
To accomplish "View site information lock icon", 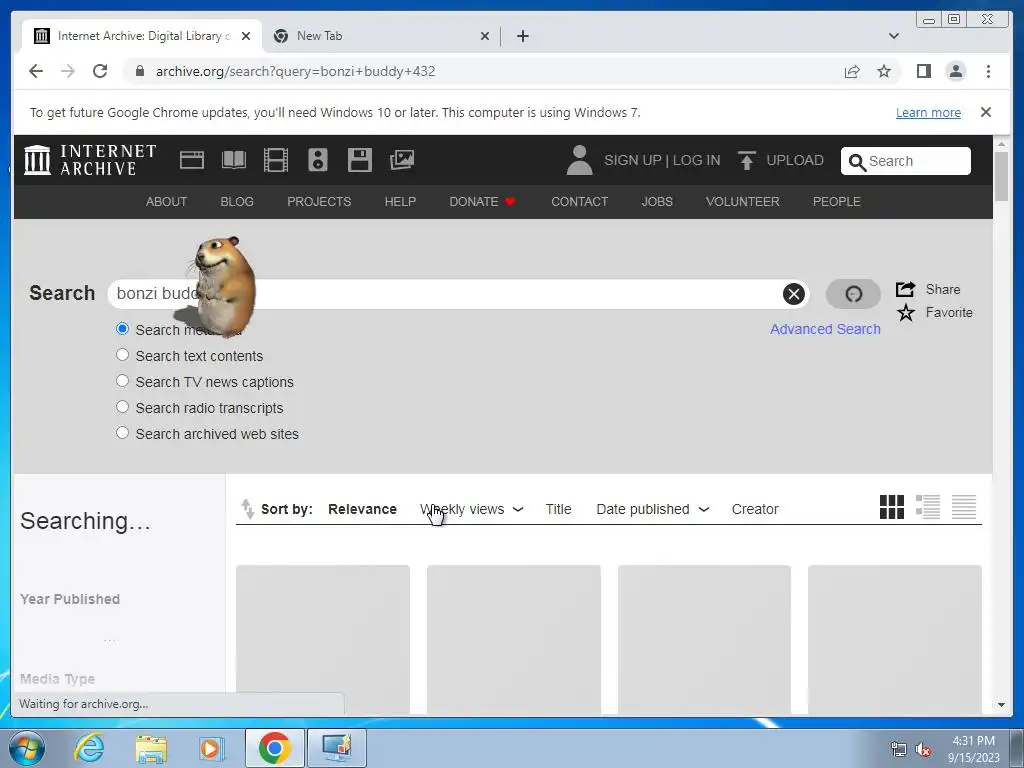I will pos(139,71).
